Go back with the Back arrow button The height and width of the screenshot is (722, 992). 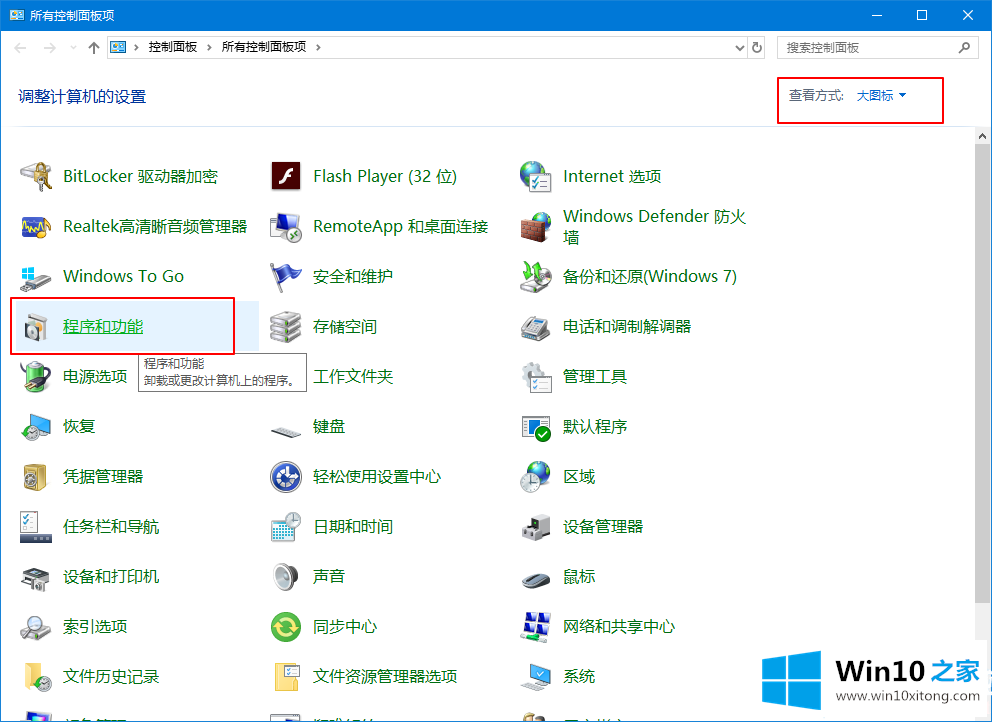tap(20, 47)
